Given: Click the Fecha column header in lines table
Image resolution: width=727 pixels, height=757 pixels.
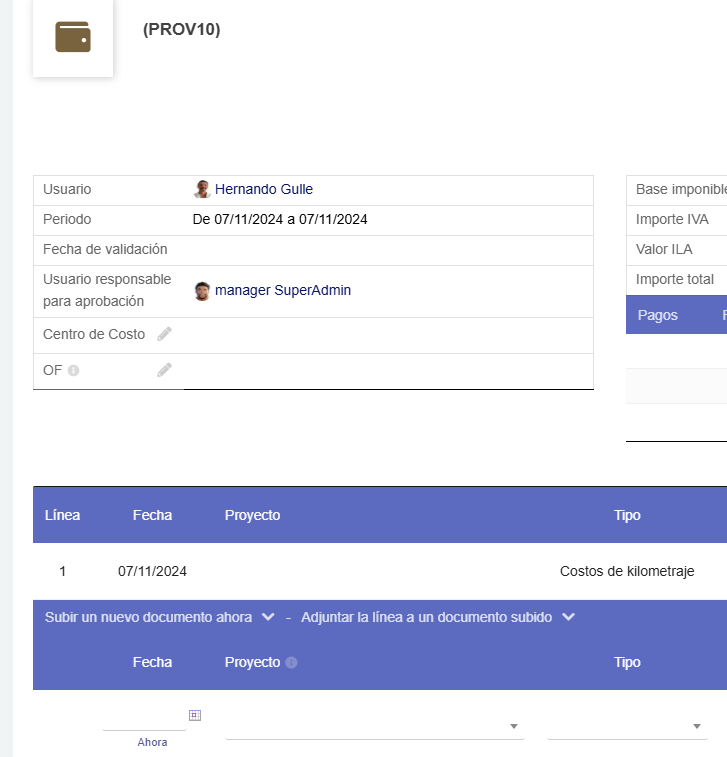Looking at the screenshot, I should tap(152, 515).
